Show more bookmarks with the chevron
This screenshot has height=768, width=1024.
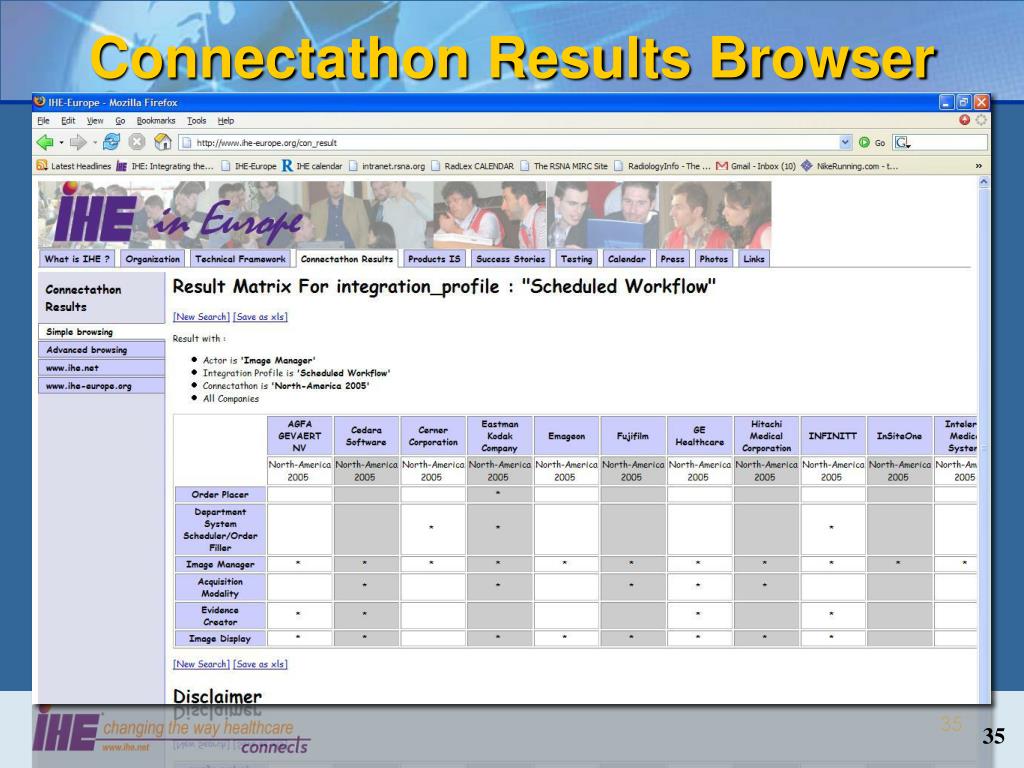pos(978,166)
